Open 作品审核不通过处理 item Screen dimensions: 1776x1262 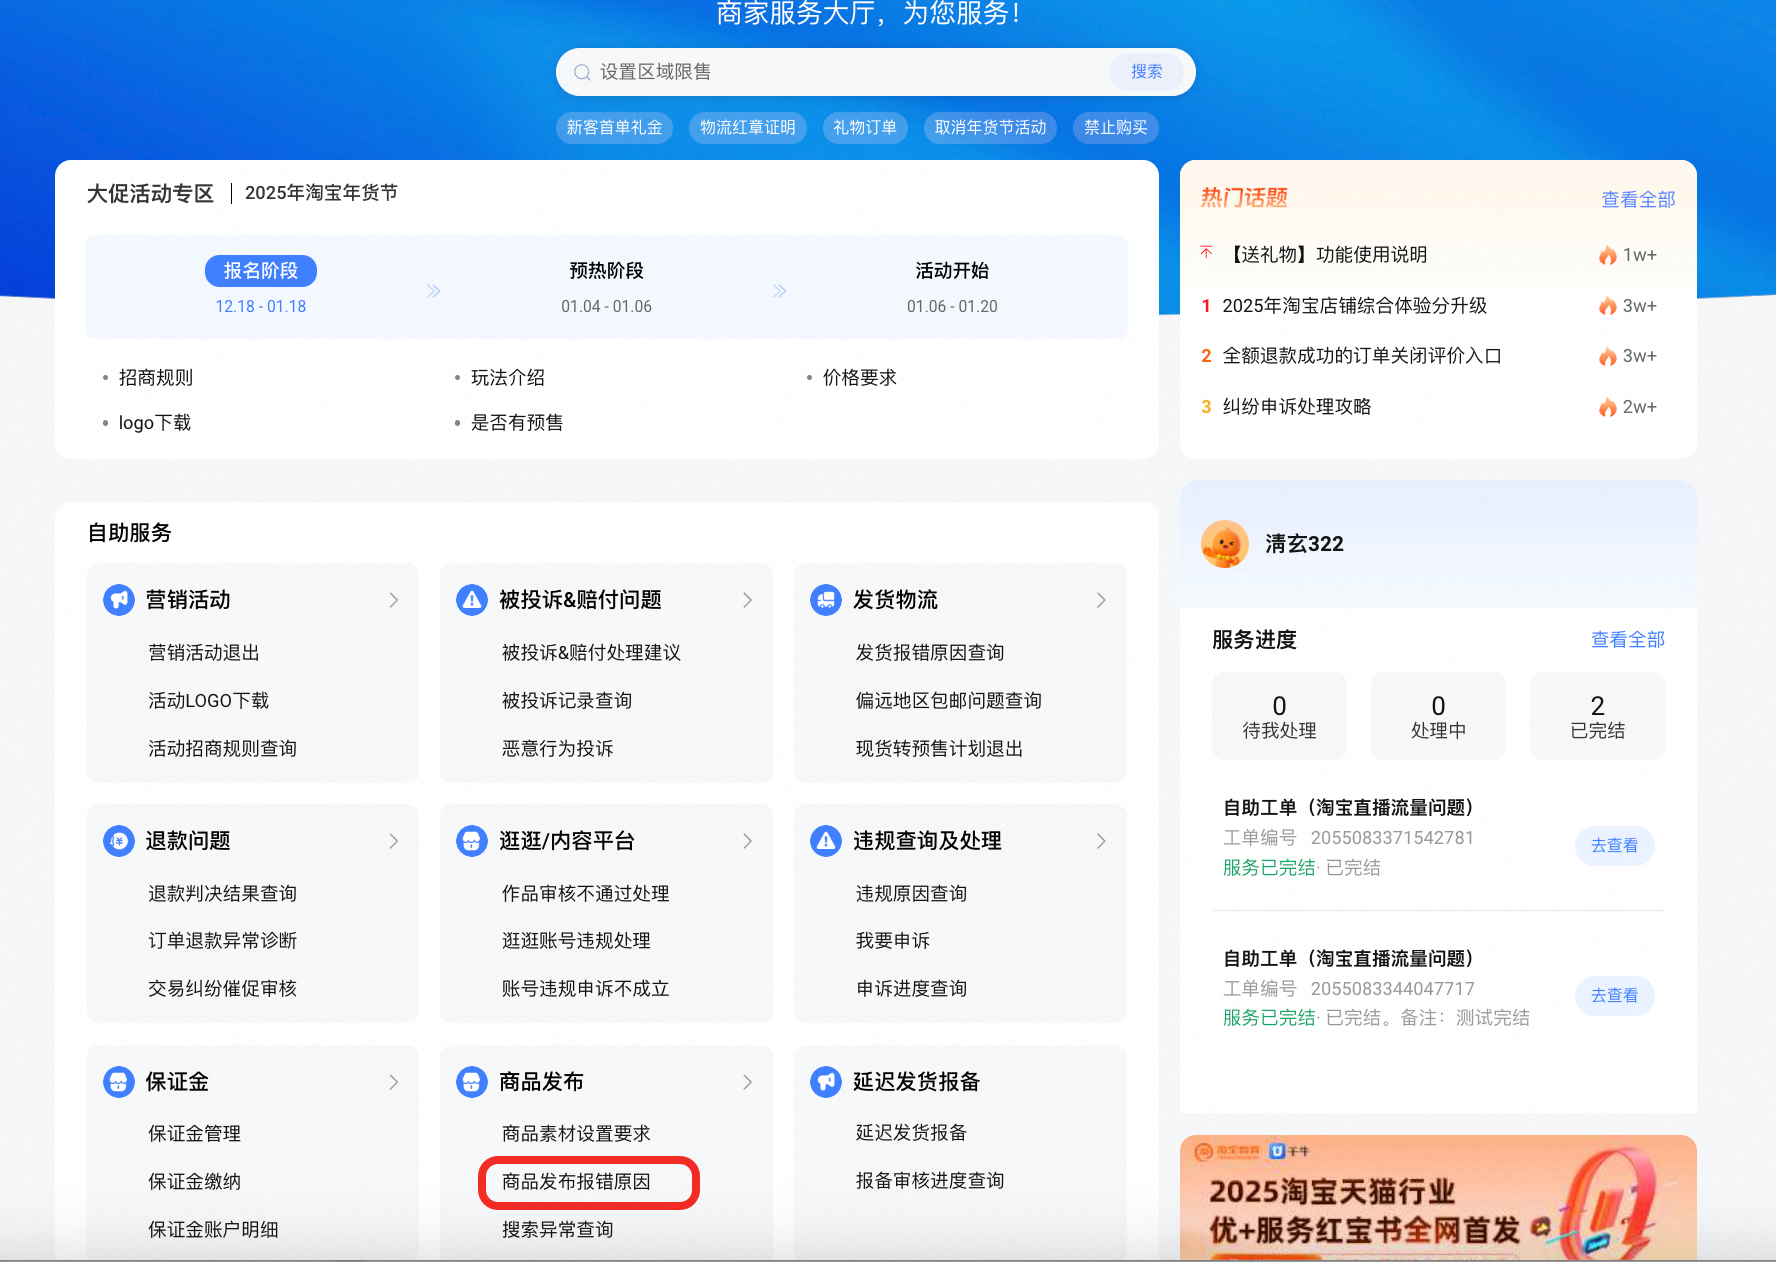(586, 894)
